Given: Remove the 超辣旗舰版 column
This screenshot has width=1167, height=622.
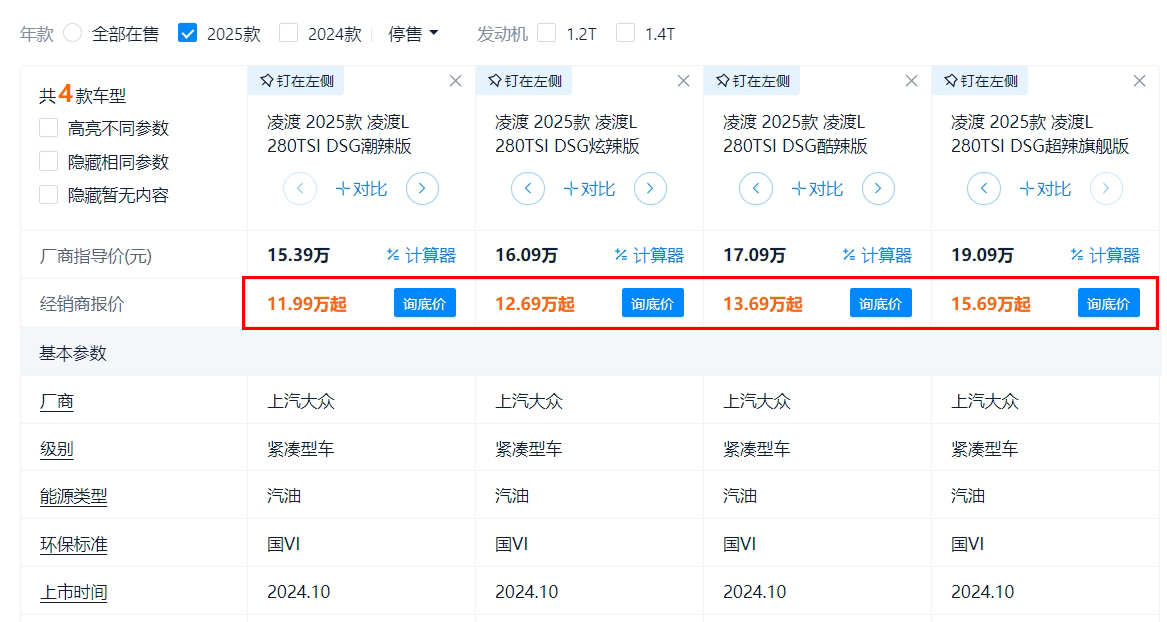Looking at the screenshot, I should pyautogui.click(x=1139, y=81).
